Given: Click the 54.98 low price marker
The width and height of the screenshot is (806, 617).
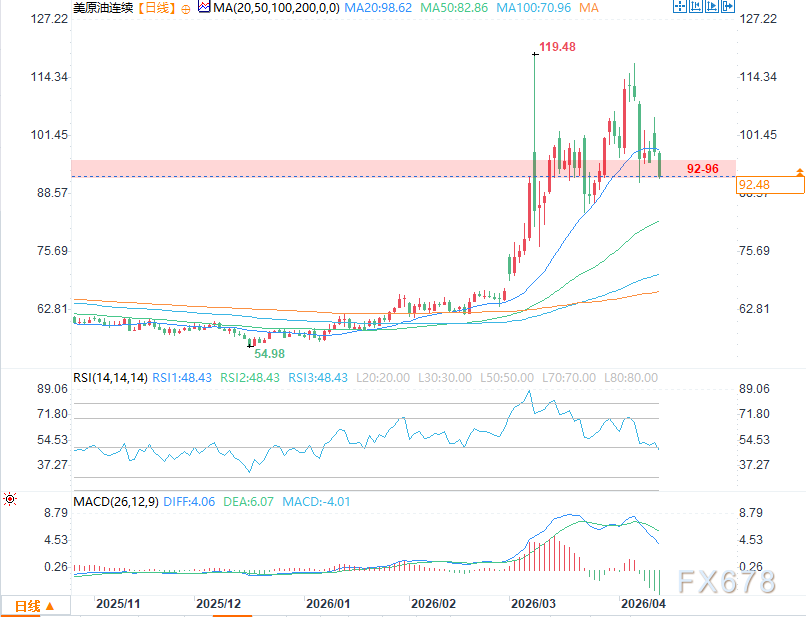Looking at the screenshot, I should 269,354.
